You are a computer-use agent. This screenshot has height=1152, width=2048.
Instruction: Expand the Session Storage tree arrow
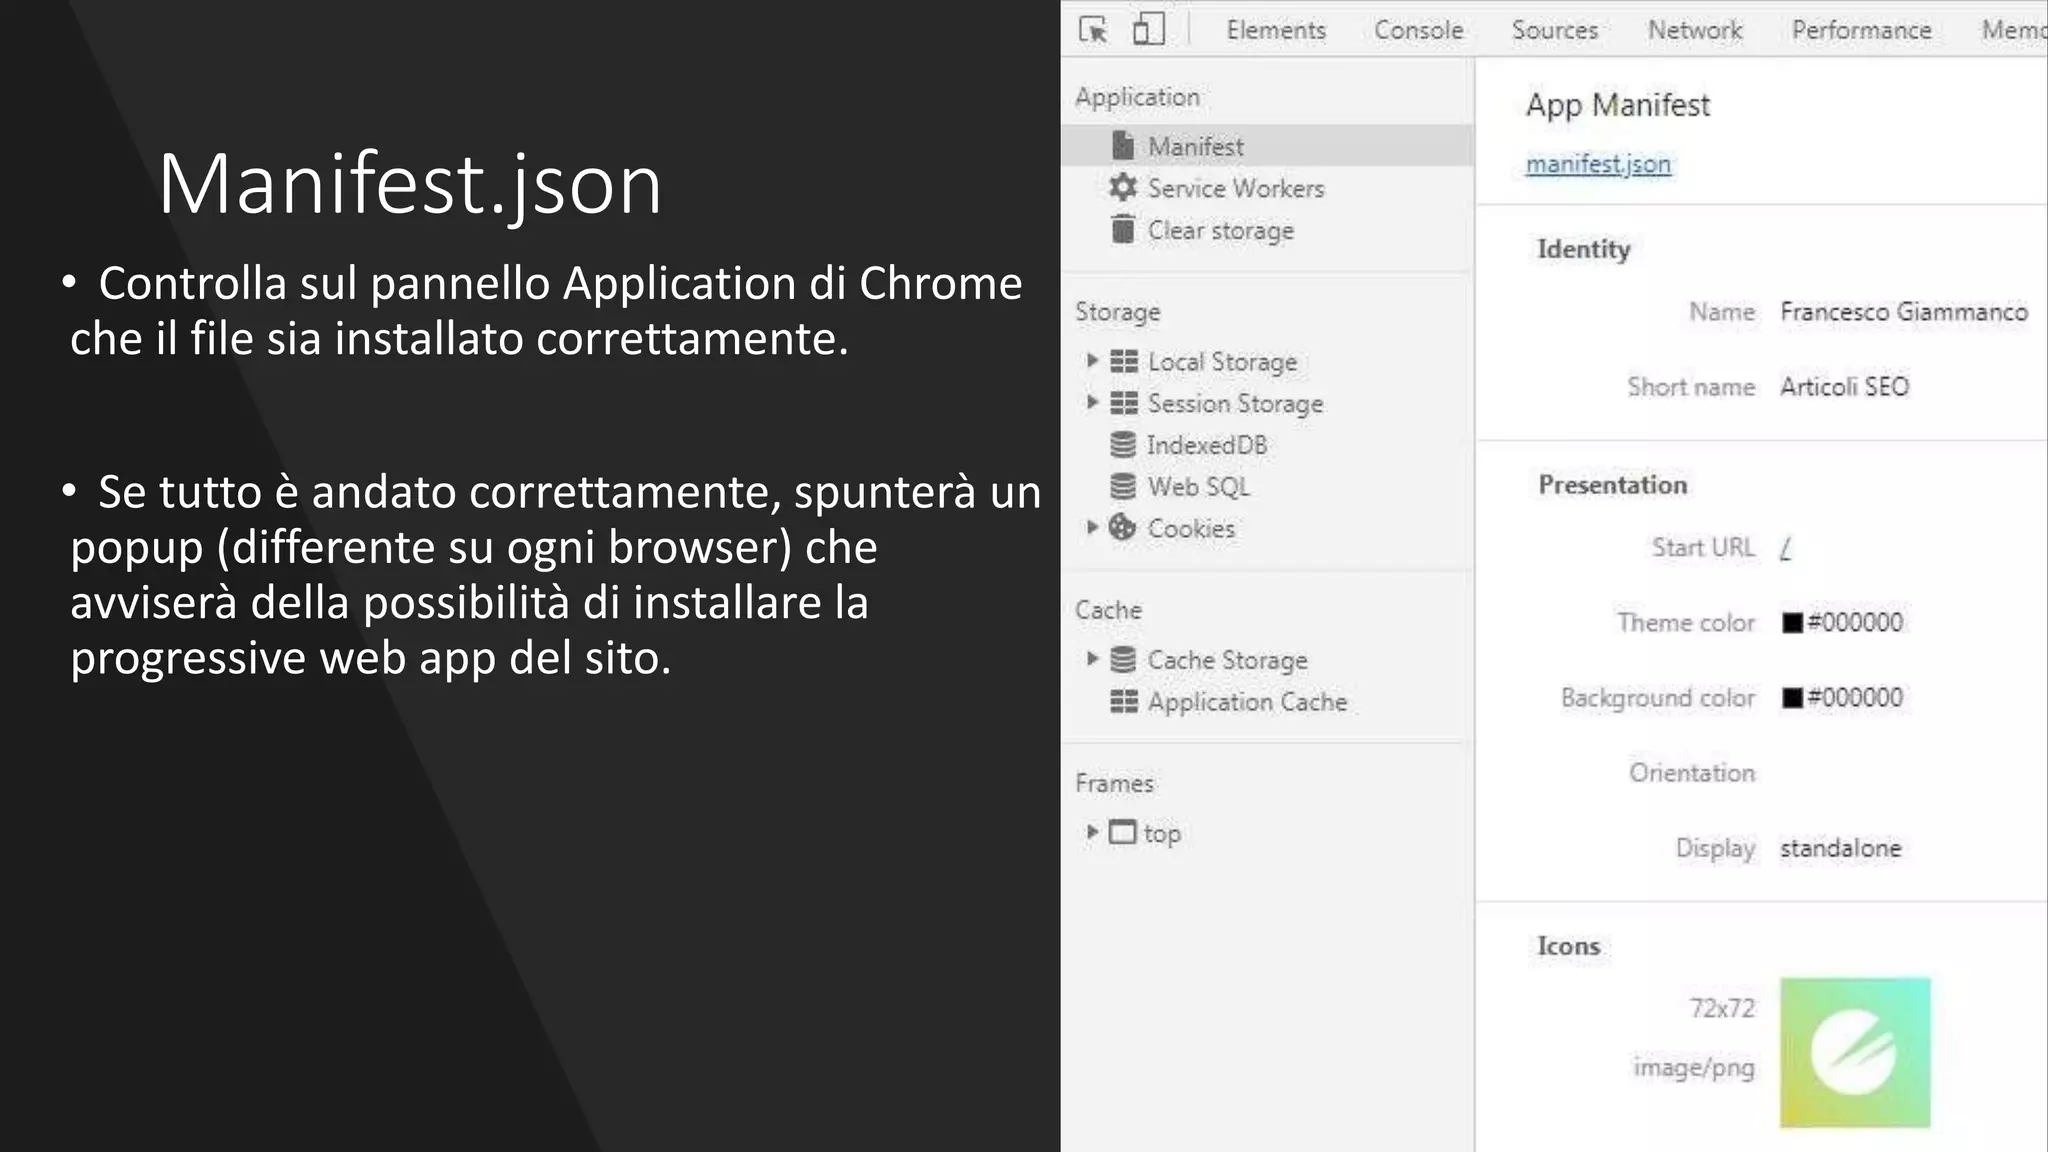(x=1092, y=402)
